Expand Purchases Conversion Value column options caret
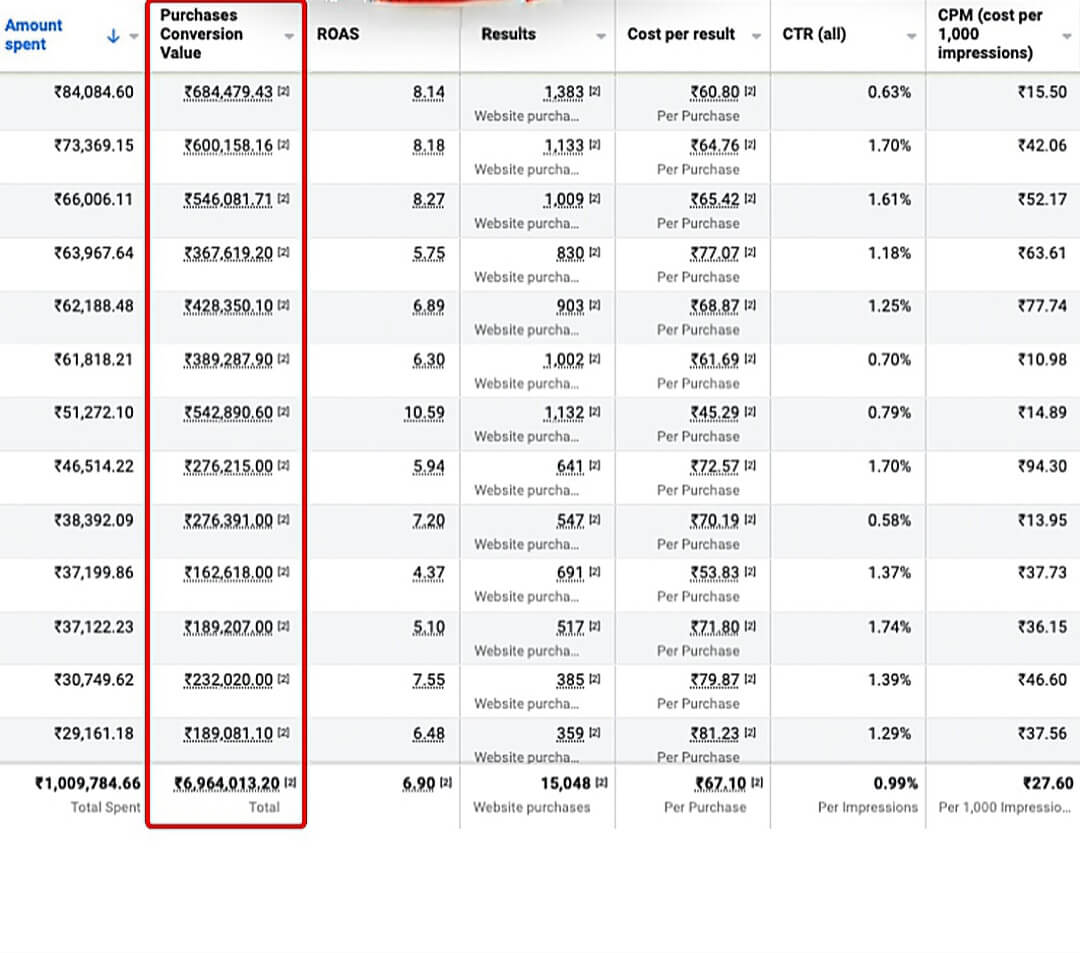Viewport: 1080px width, 953px height. pos(289,36)
